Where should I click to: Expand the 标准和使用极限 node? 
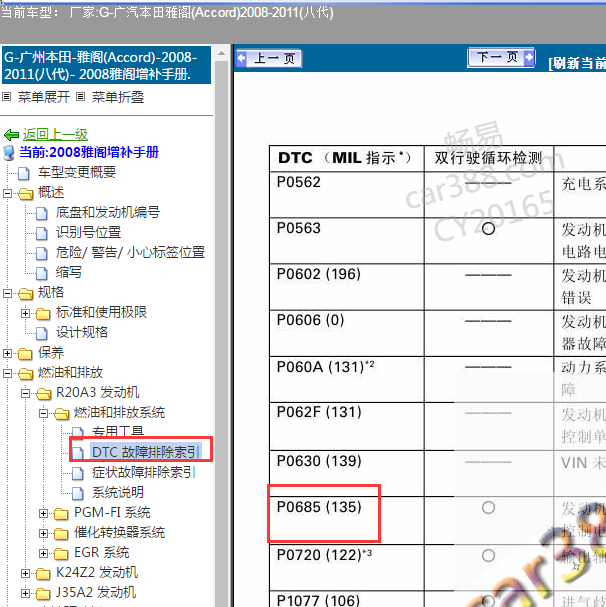click(x=25, y=313)
